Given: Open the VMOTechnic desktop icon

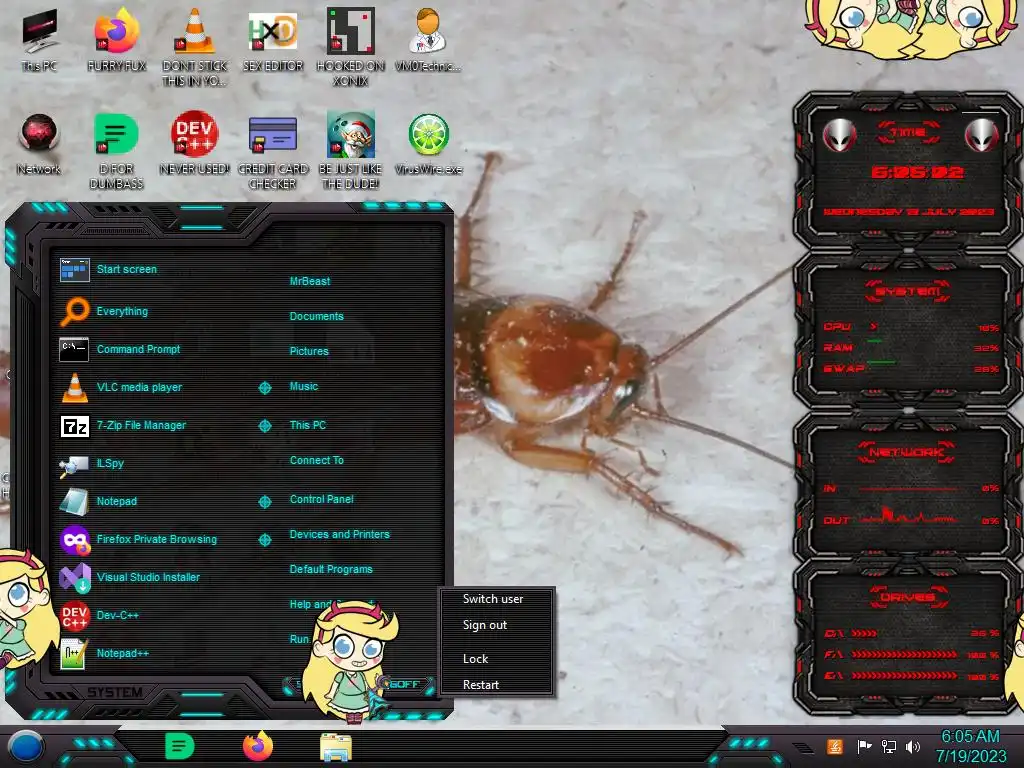Looking at the screenshot, I should [428, 39].
